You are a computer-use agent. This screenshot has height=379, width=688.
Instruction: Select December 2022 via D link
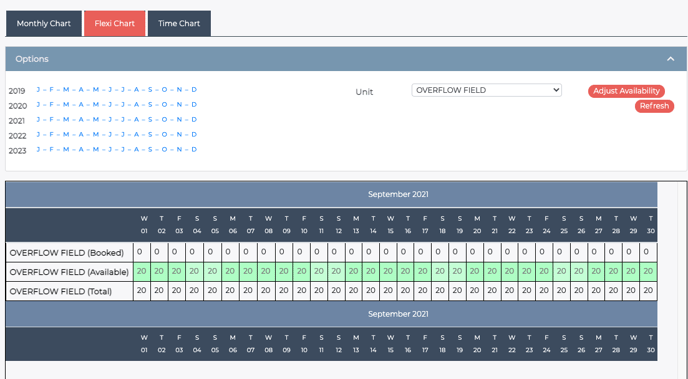194,134
